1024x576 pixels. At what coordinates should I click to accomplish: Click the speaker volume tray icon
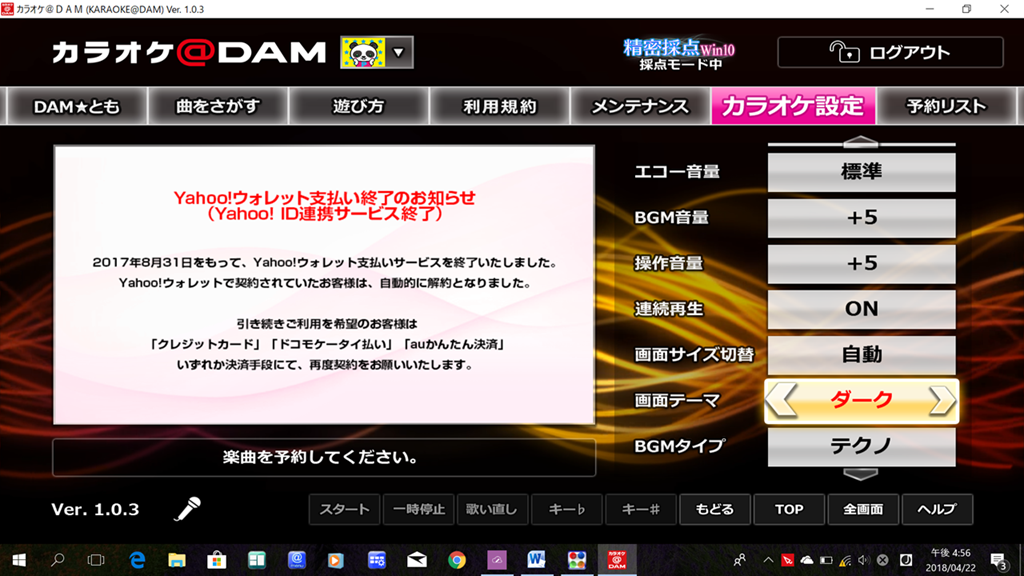[864, 560]
